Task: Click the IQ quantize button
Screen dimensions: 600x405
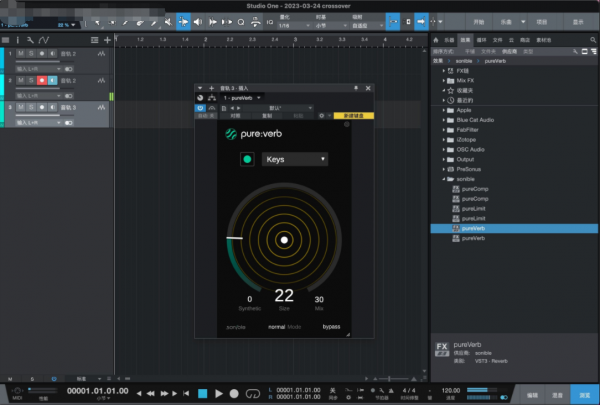Action: [x=270, y=22]
